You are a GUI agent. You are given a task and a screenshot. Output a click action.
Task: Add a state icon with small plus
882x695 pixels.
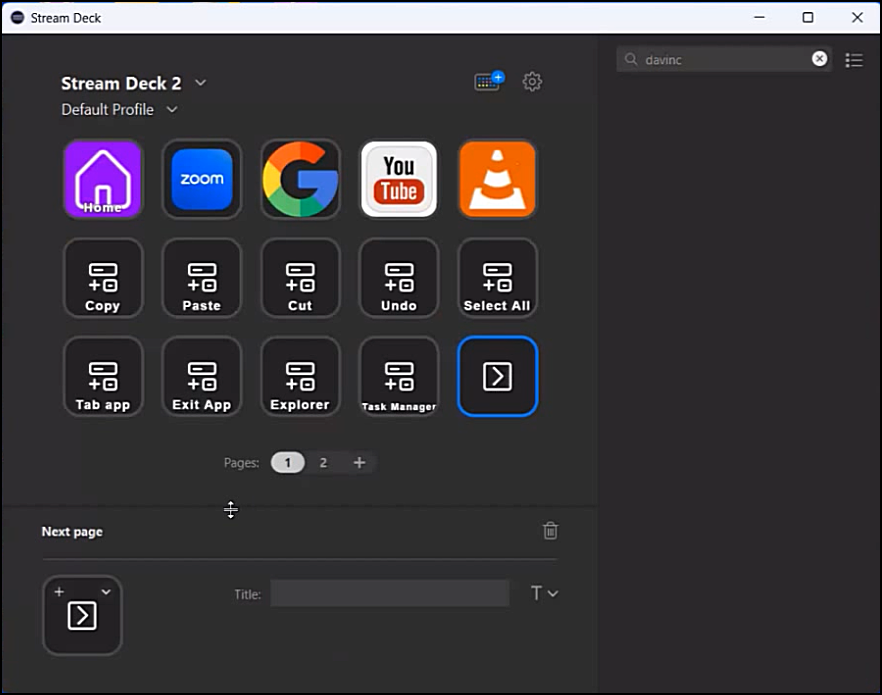[x=59, y=592]
